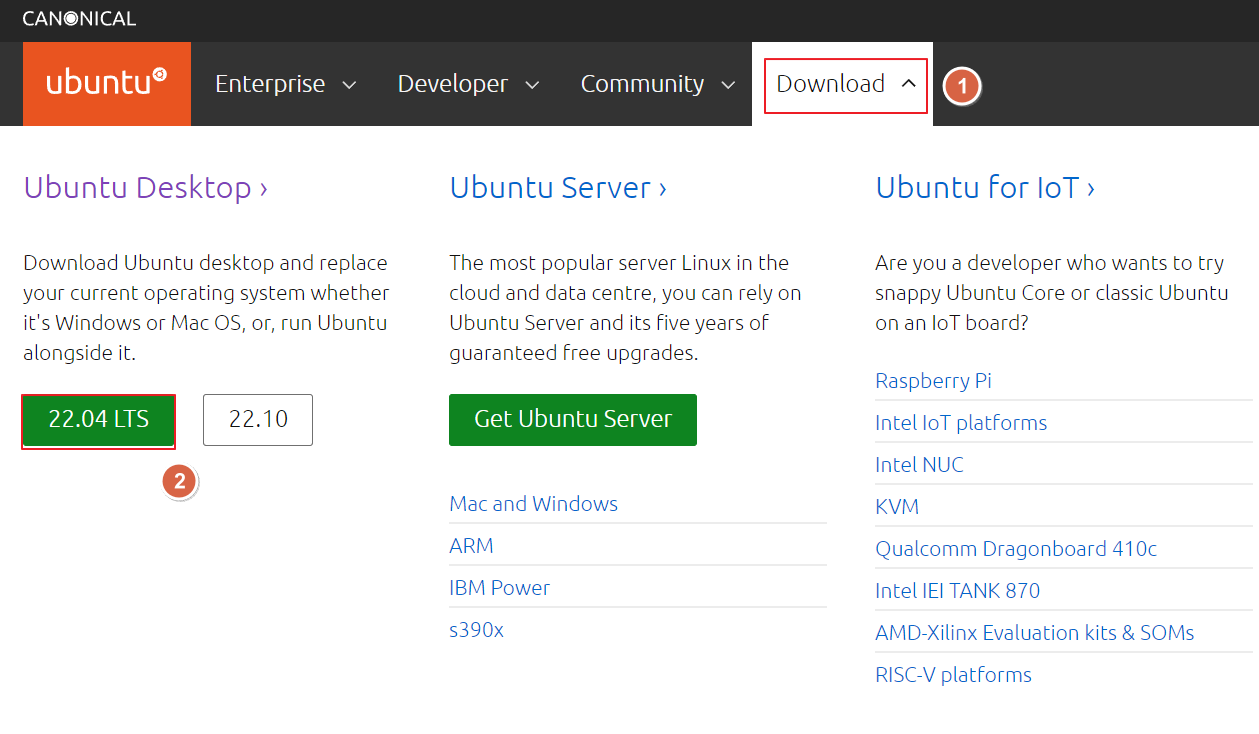1259x734 pixels.
Task: Open the Intel IoT platforms link
Action: tap(961, 423)
